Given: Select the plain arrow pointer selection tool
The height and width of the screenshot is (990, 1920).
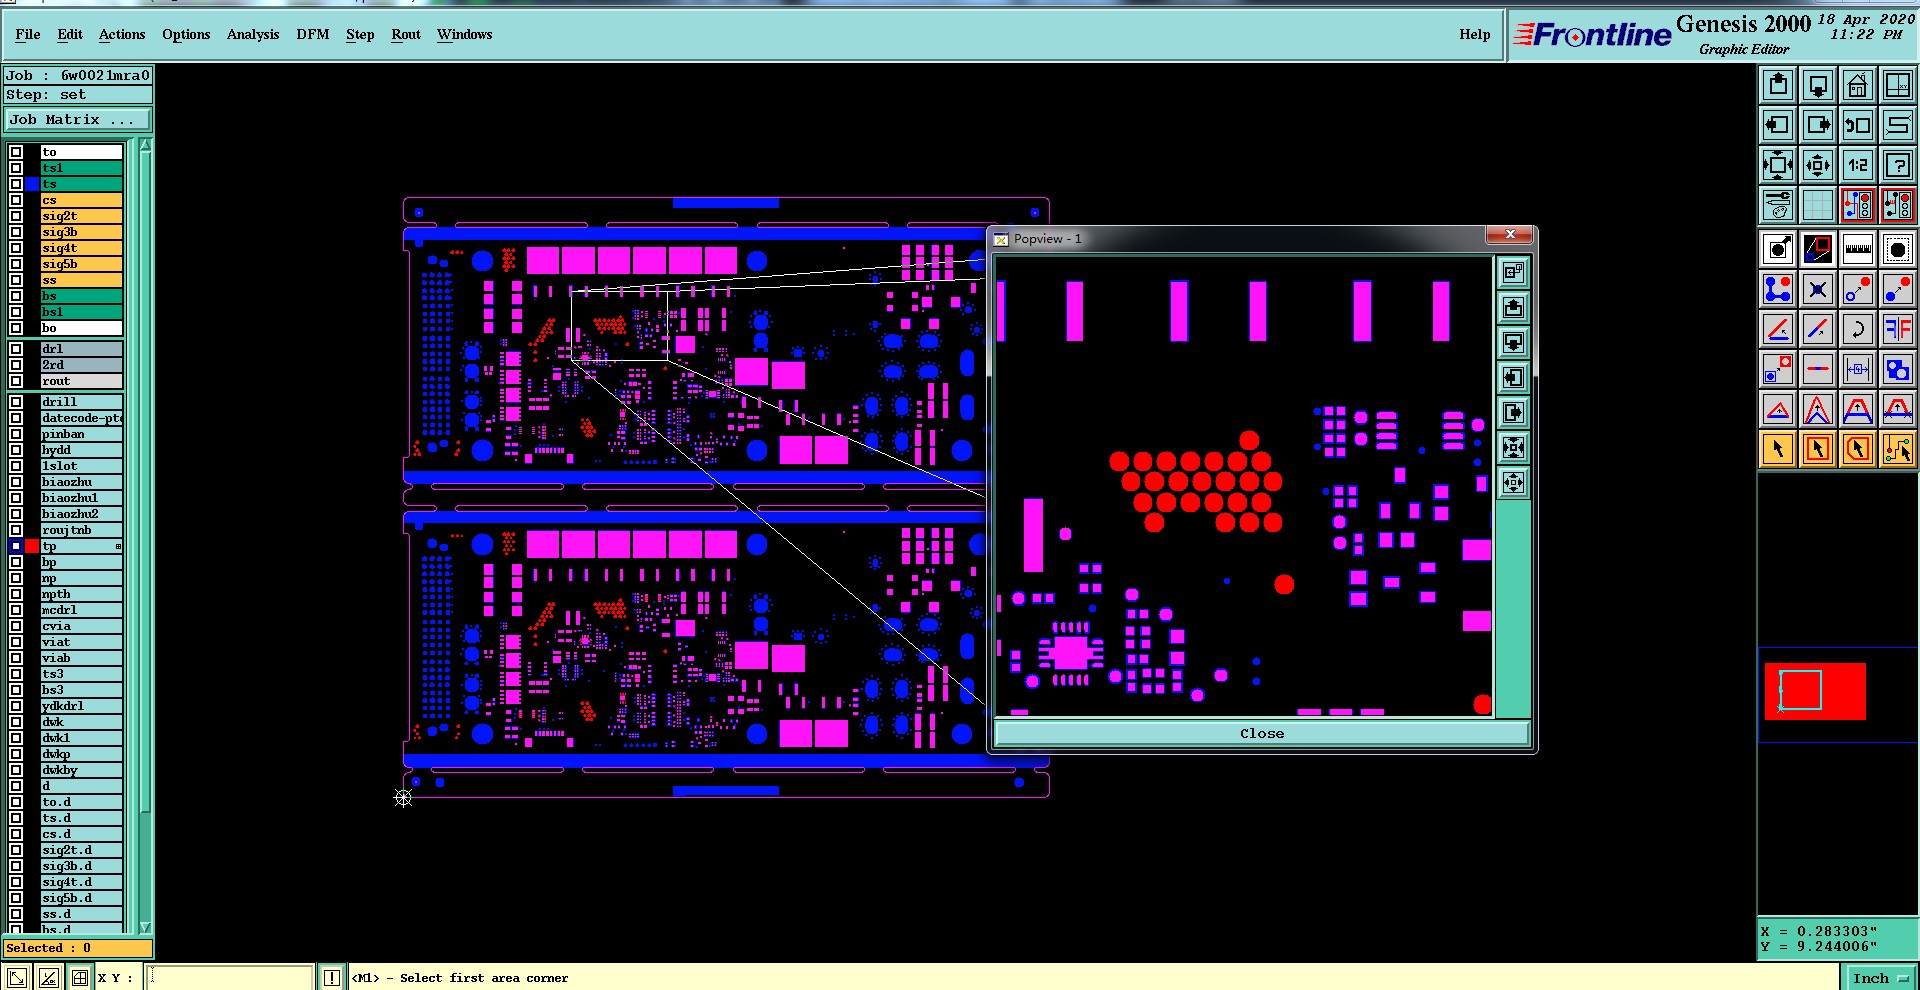Looking at the screenshot, I should tap(1778, 449).
